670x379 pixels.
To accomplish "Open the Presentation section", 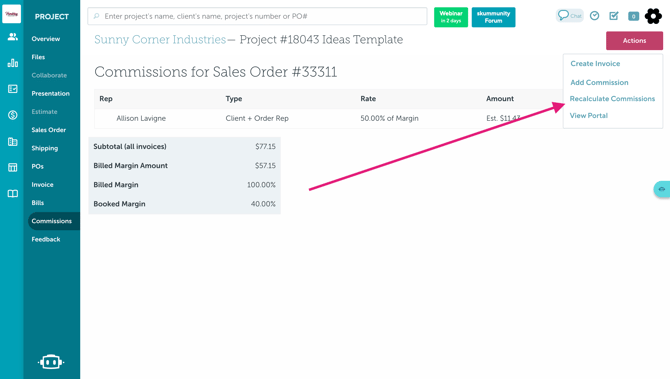I will [50, 94].
